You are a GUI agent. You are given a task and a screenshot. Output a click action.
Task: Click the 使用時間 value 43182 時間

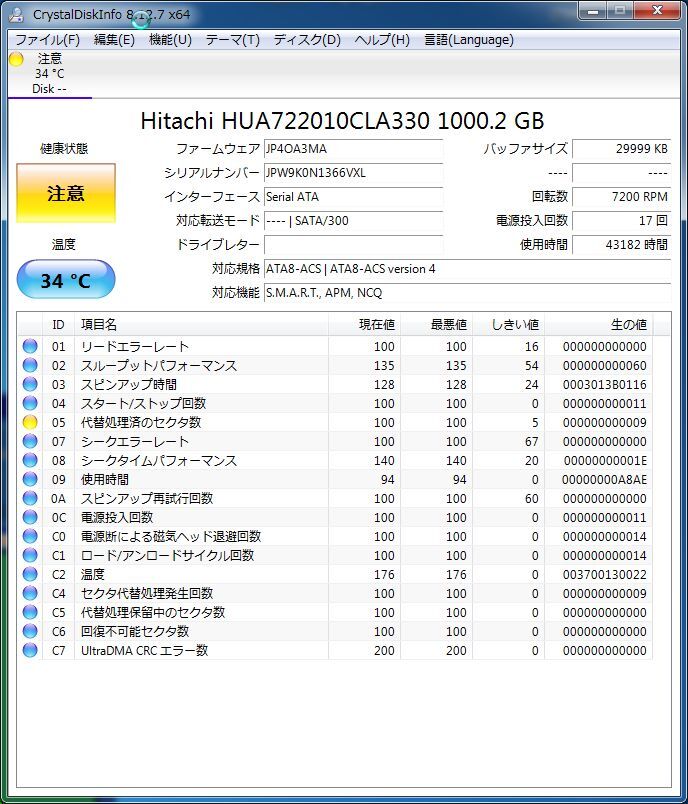621,245
